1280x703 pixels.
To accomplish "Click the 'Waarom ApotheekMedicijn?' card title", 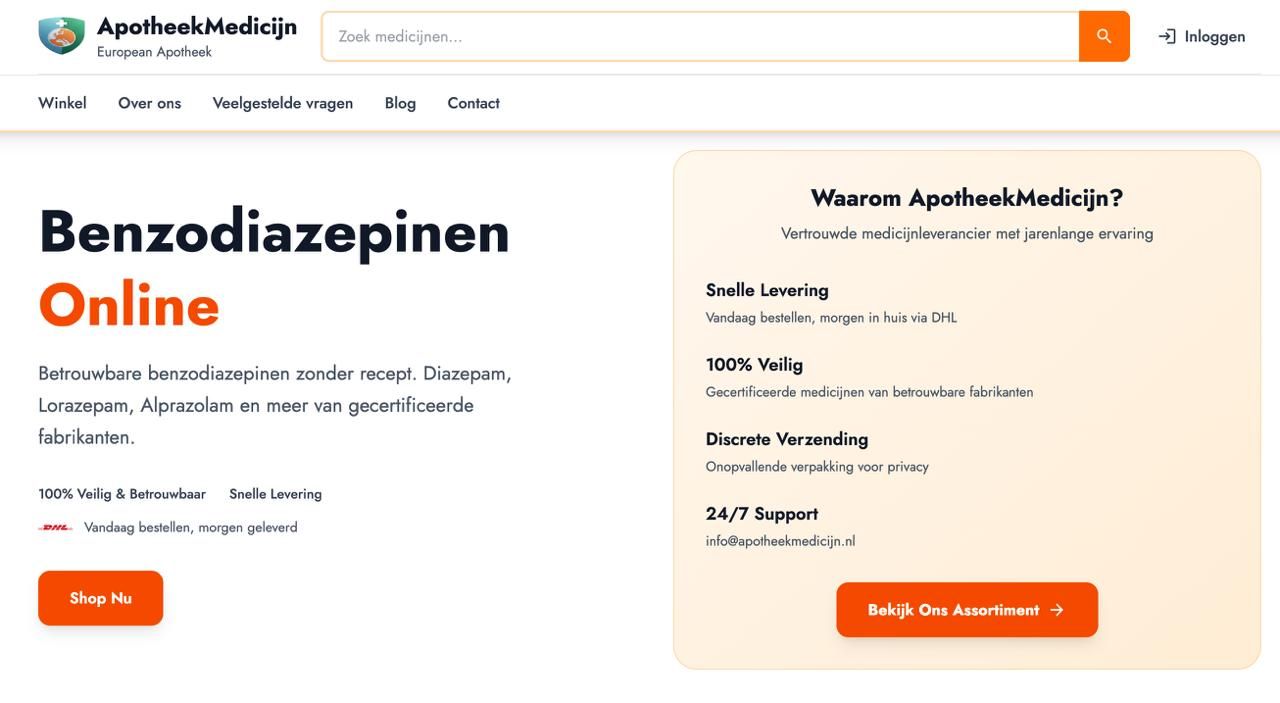I will (x=966, y=198).
